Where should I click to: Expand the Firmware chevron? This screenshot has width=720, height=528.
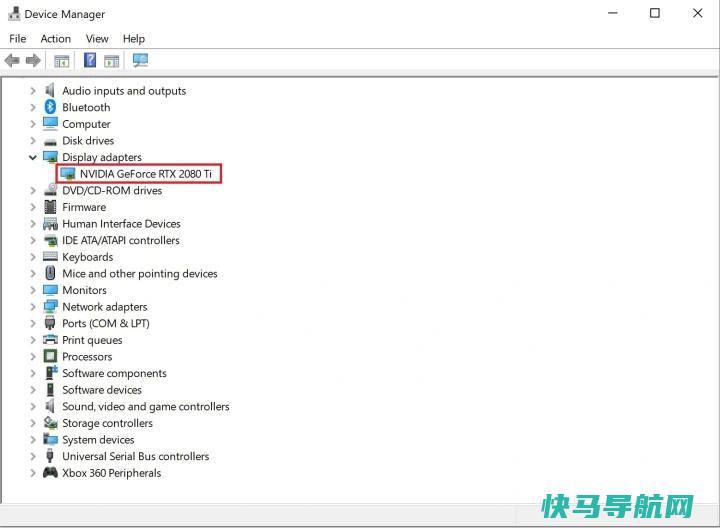point(33,207)
